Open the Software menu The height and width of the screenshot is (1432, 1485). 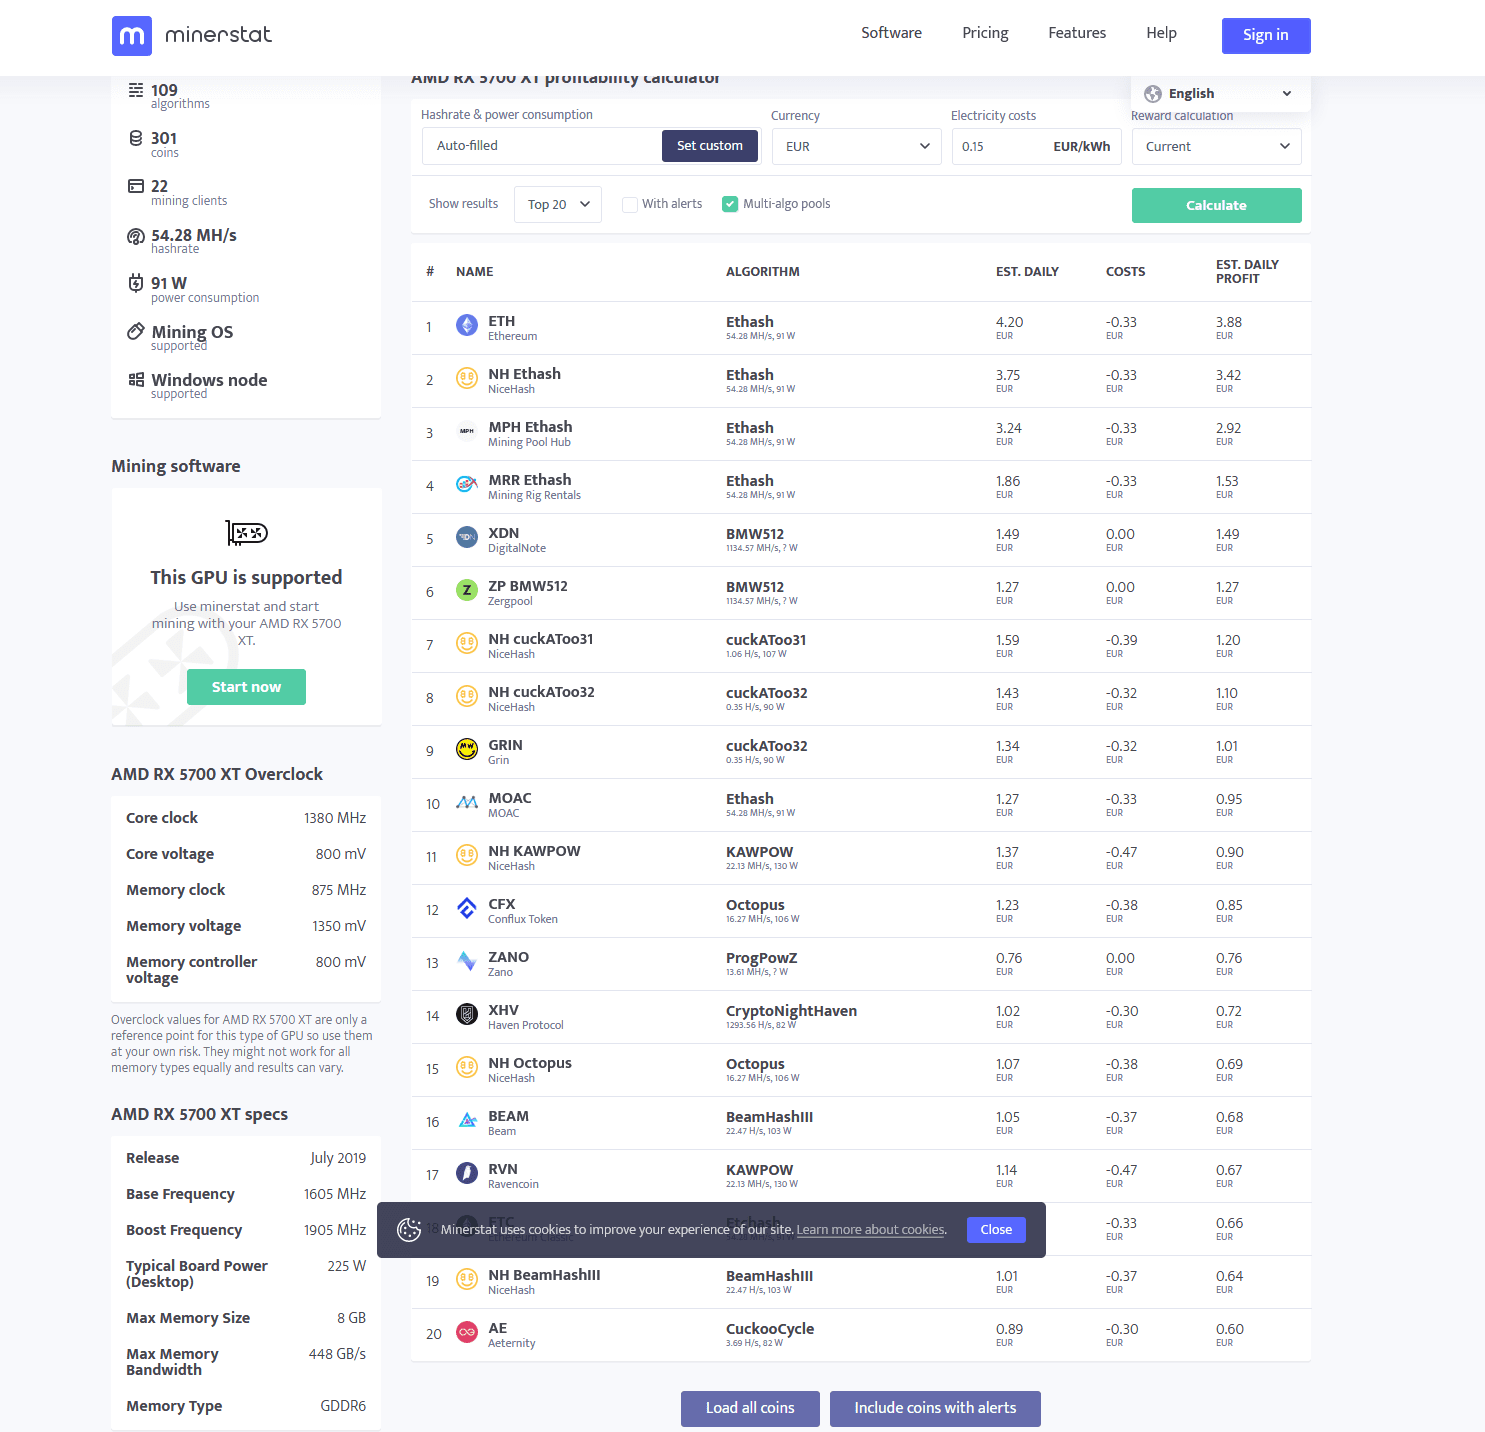(x=892, y=33)
